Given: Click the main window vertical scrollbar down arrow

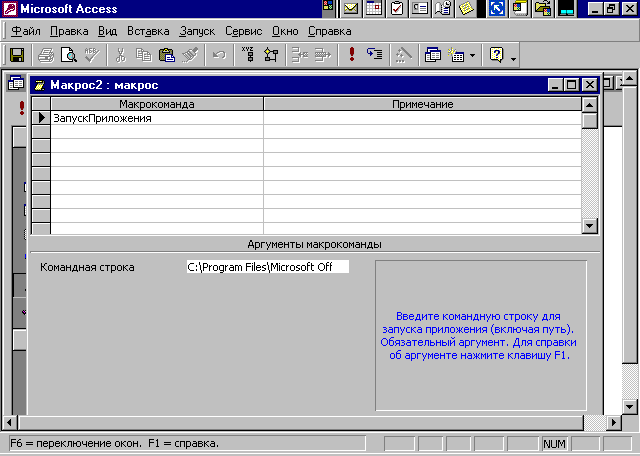Looking at the screenshot, I should point(629,407).
